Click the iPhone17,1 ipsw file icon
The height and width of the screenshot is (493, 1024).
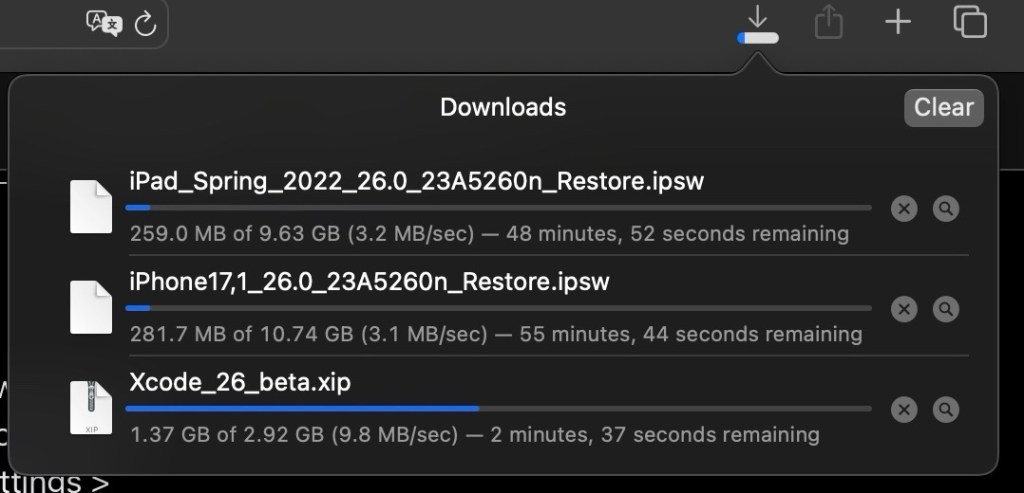pos(91,307)
